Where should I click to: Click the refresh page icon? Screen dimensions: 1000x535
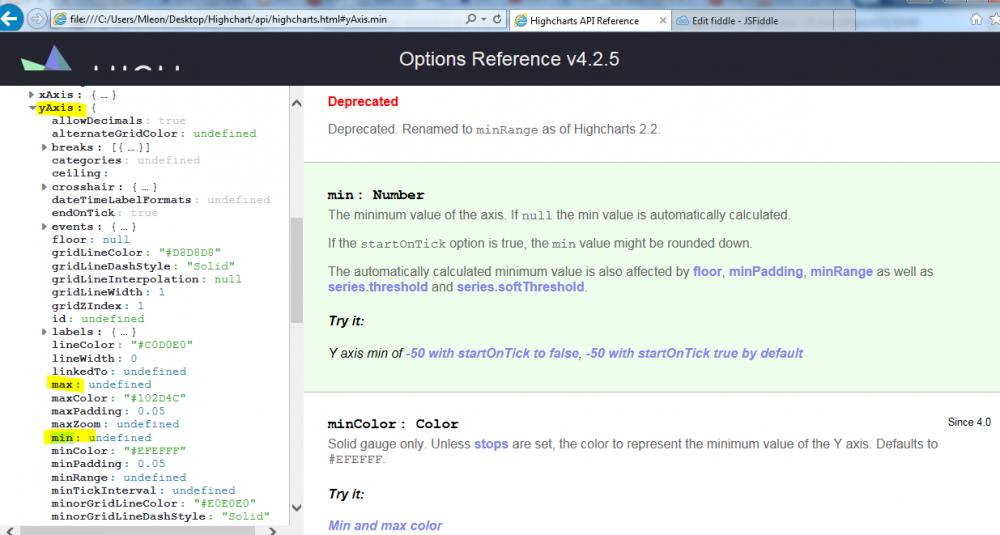point(497,19)
